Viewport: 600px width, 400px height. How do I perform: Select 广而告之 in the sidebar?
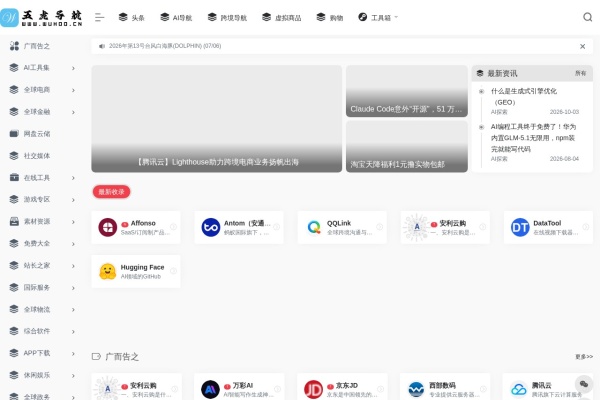(38, 46)
